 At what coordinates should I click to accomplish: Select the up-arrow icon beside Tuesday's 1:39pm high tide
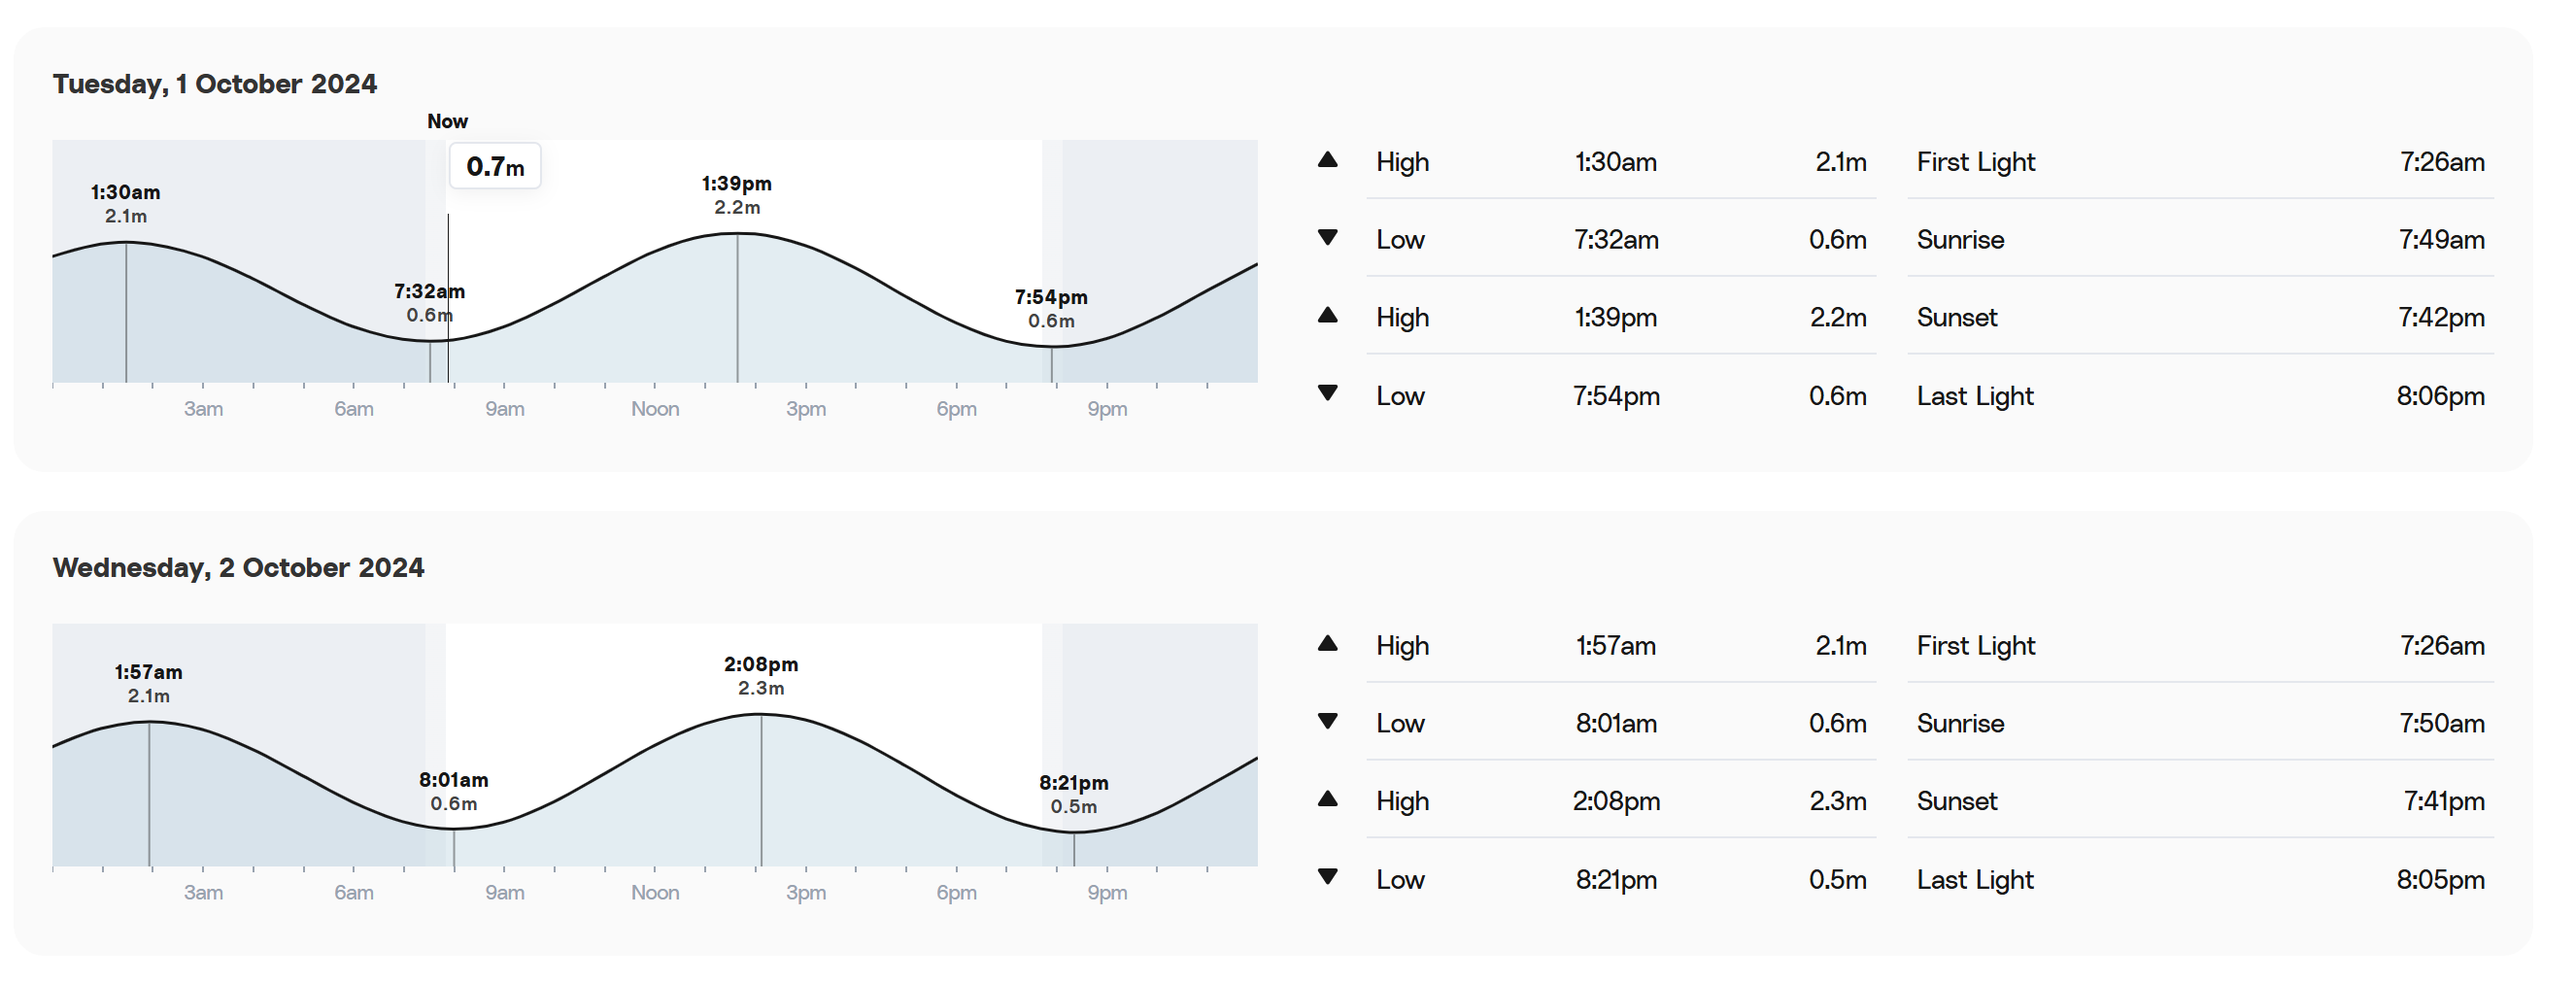pos(1327,316)
